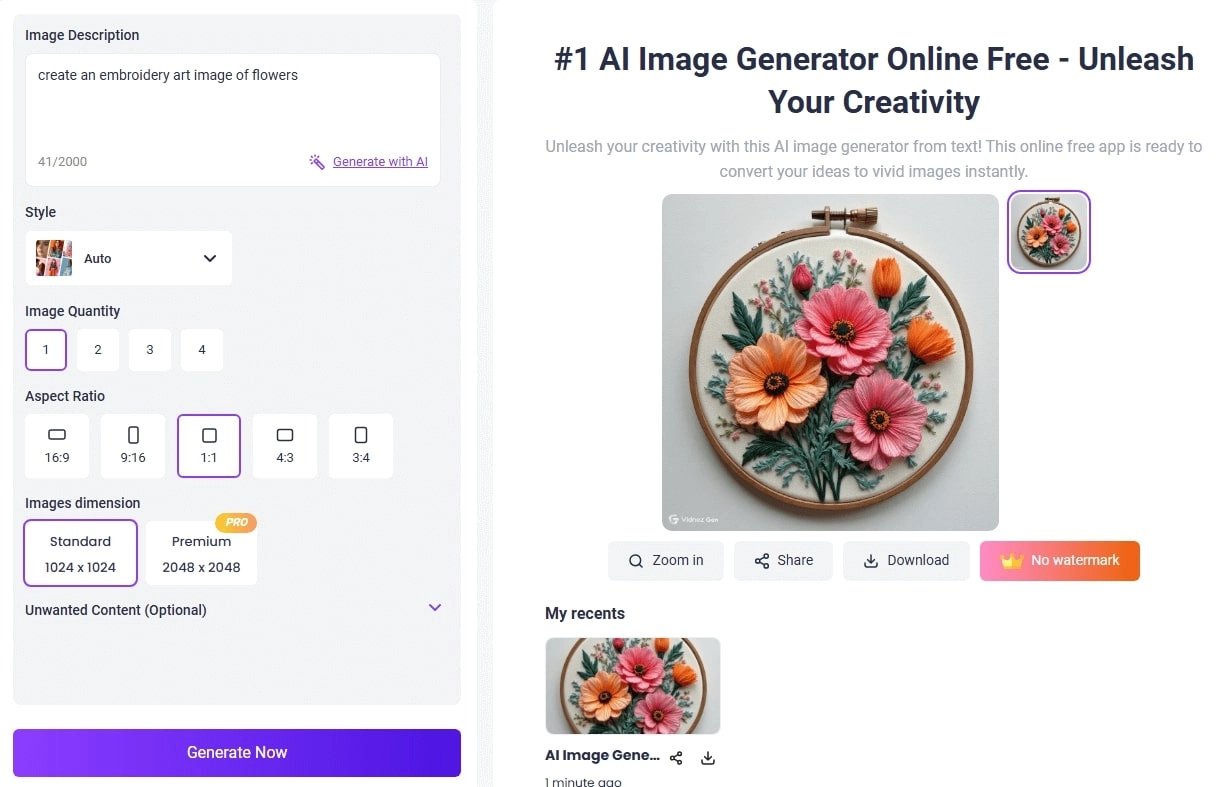Switch to the My recents section thumbnail
This screenshot has height=787, width=1221.
click(x=632, y=685)
